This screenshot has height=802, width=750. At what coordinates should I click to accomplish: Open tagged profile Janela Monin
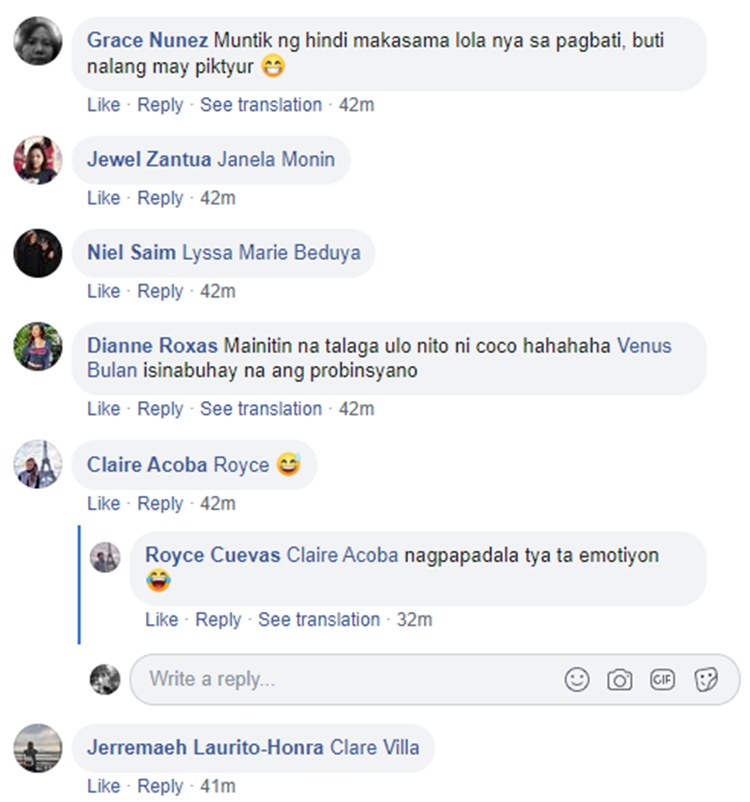coord(276,159)
